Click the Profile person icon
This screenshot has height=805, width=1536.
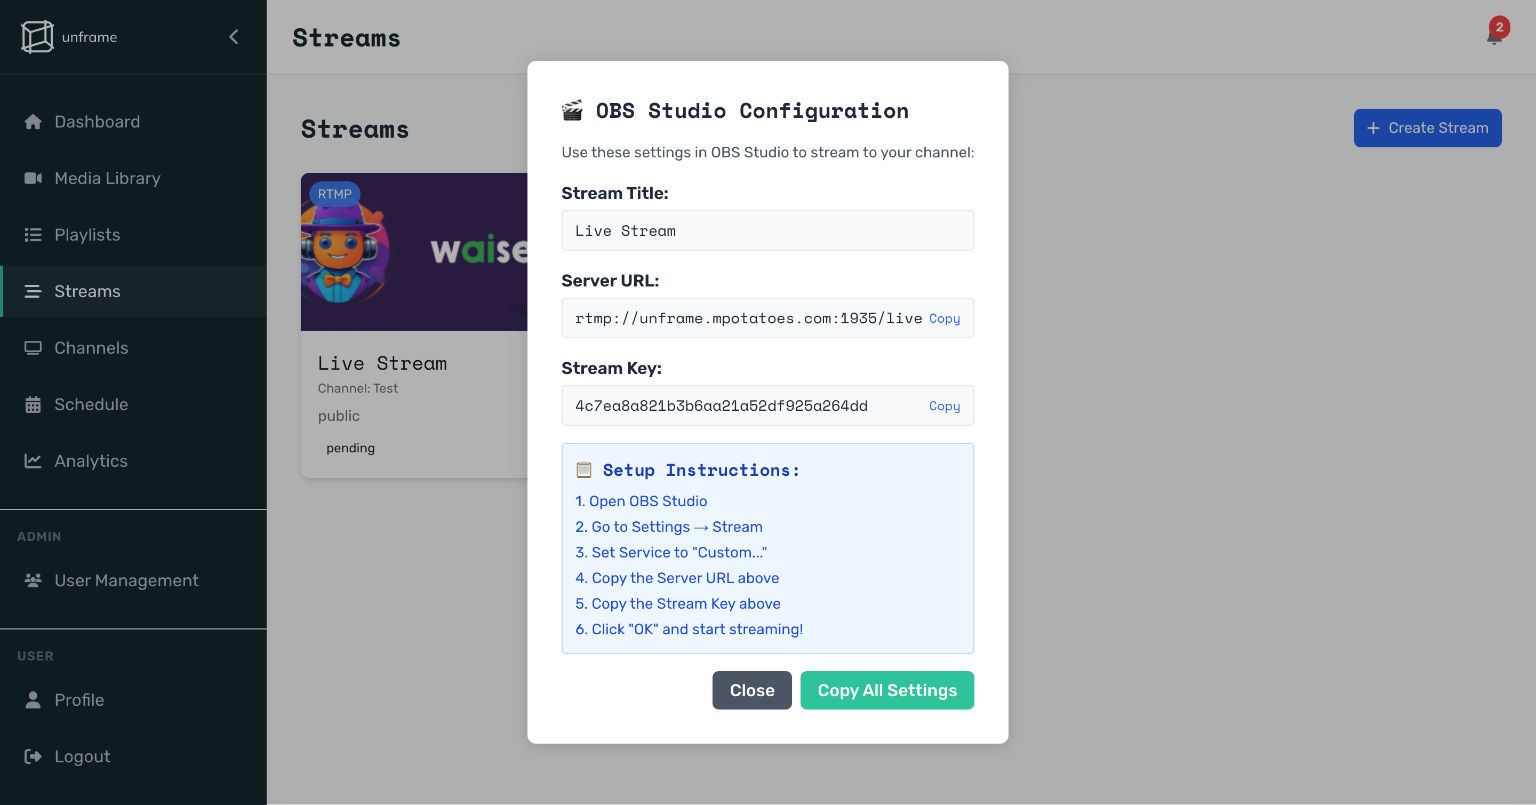(x=33, y=700)
